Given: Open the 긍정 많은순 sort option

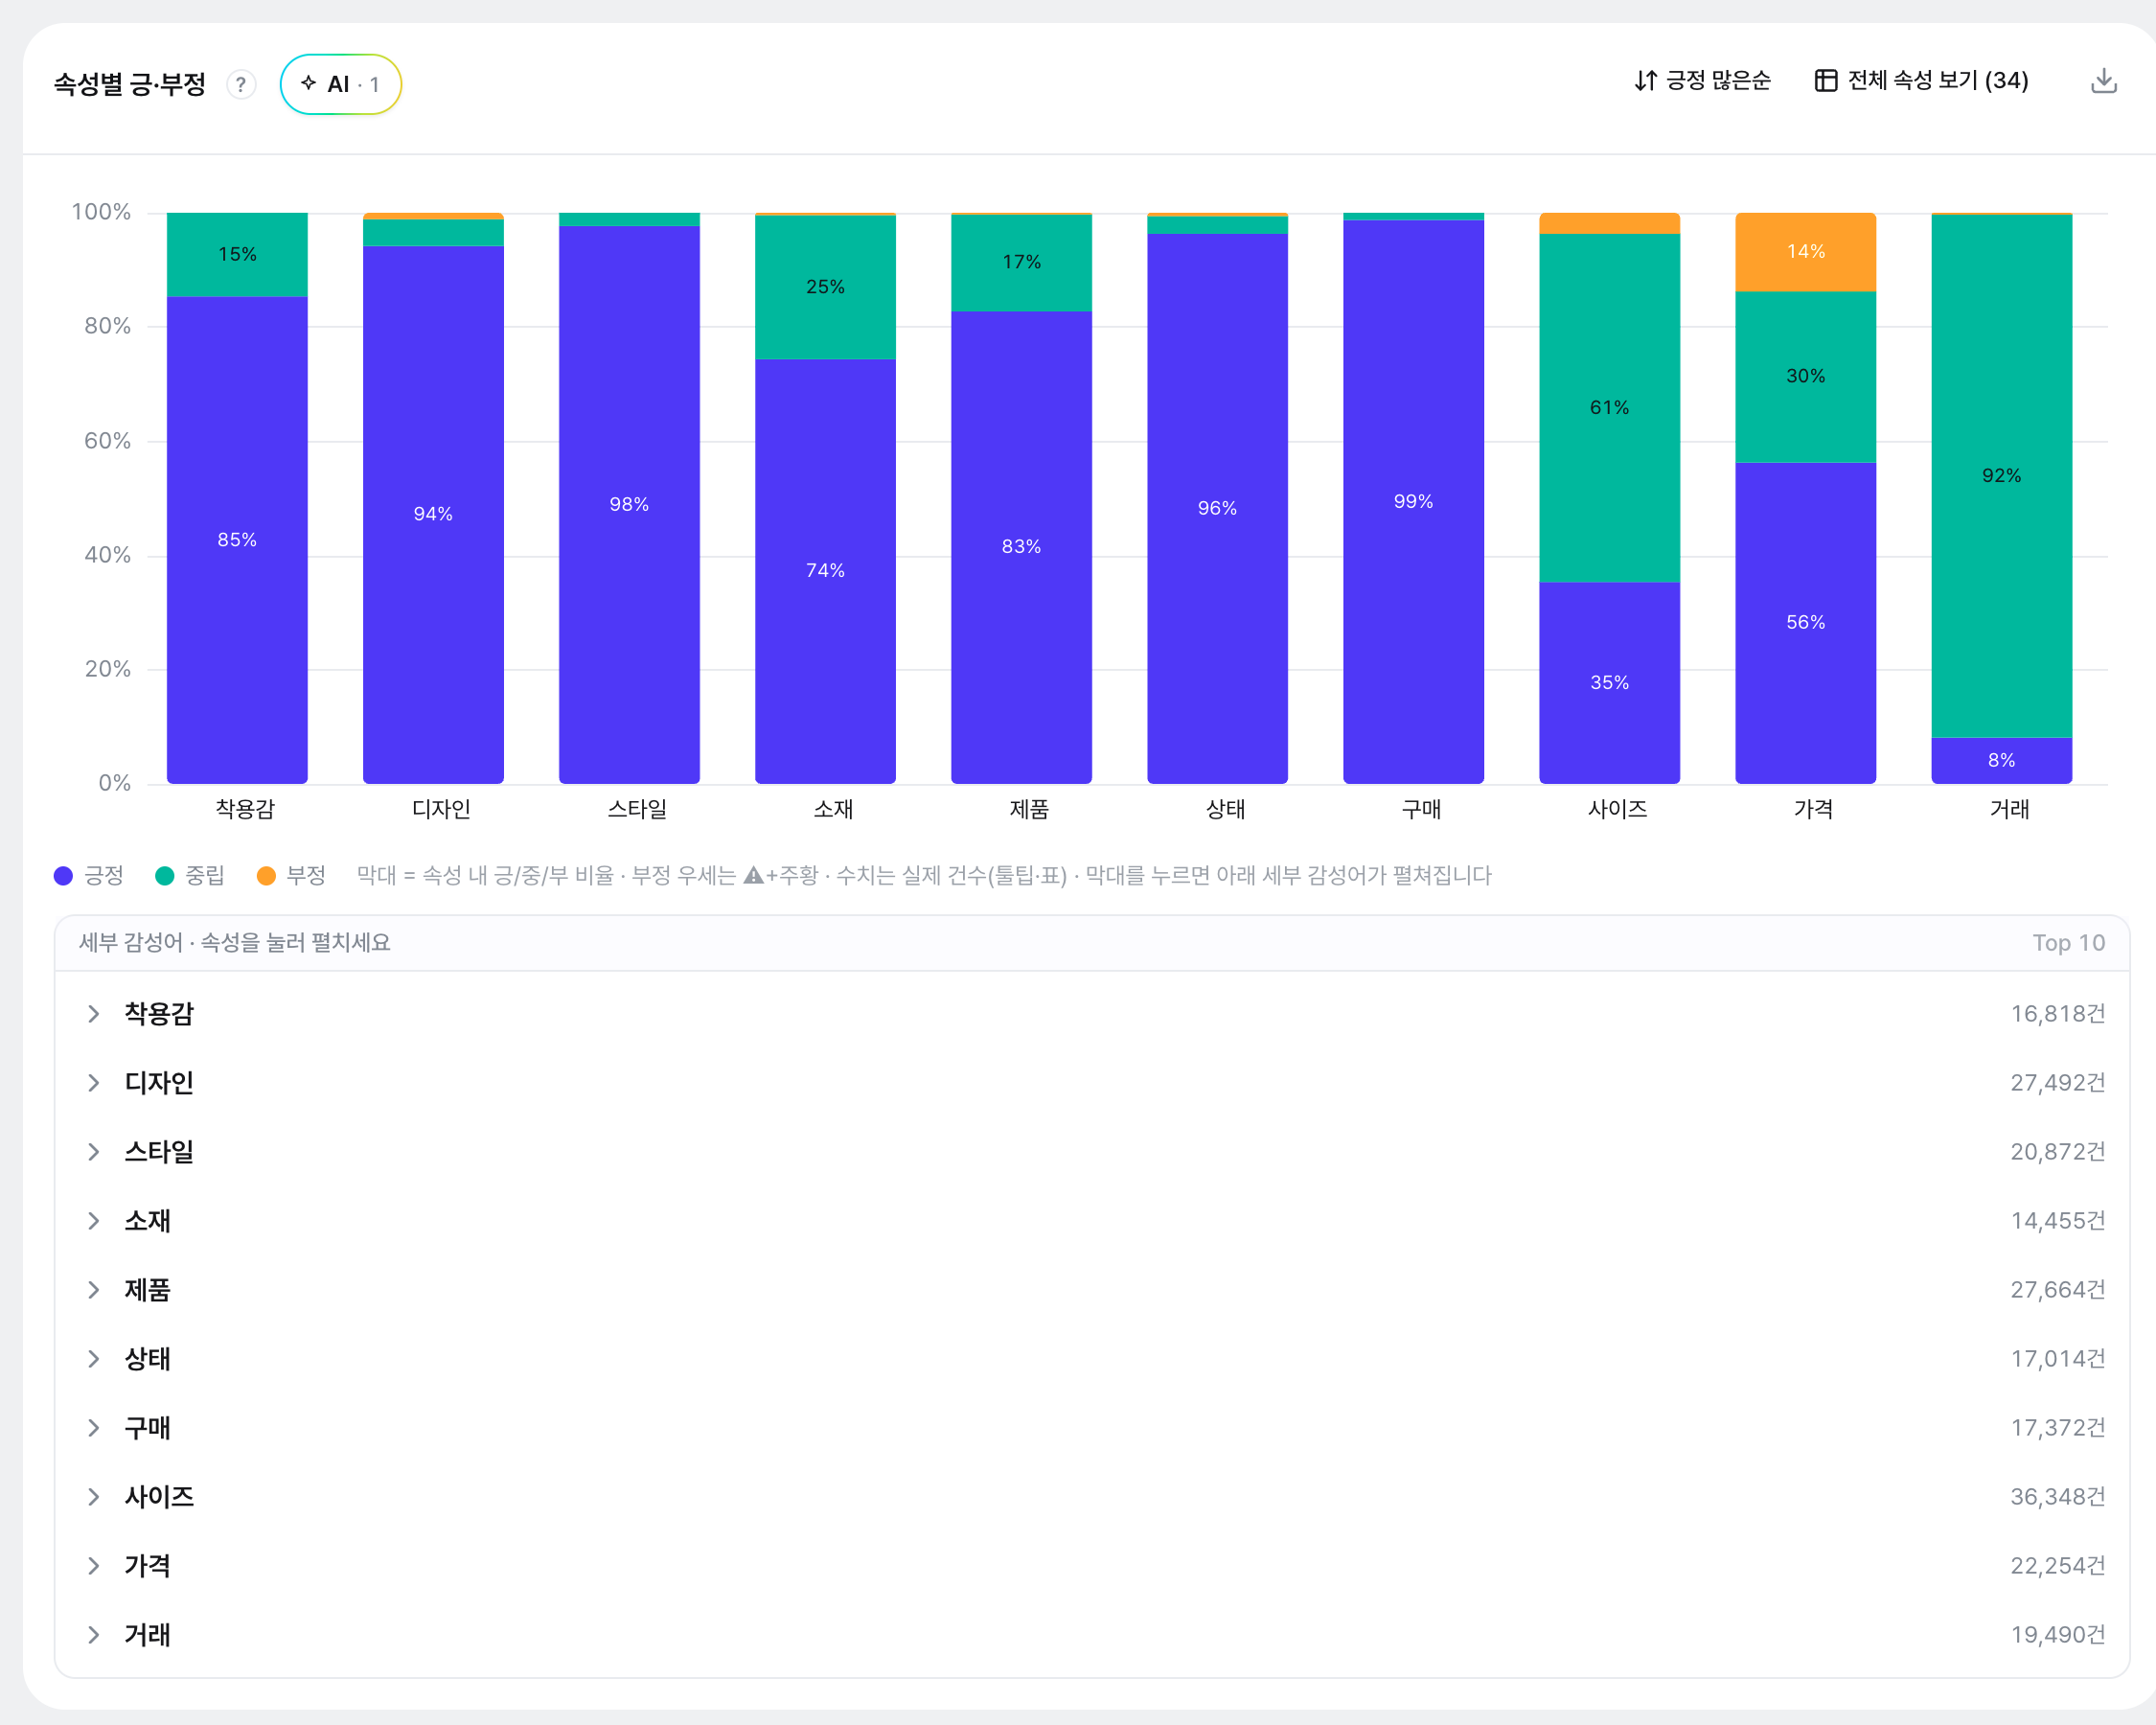Looking at the screenshot, I should (x=1702, y=81).
